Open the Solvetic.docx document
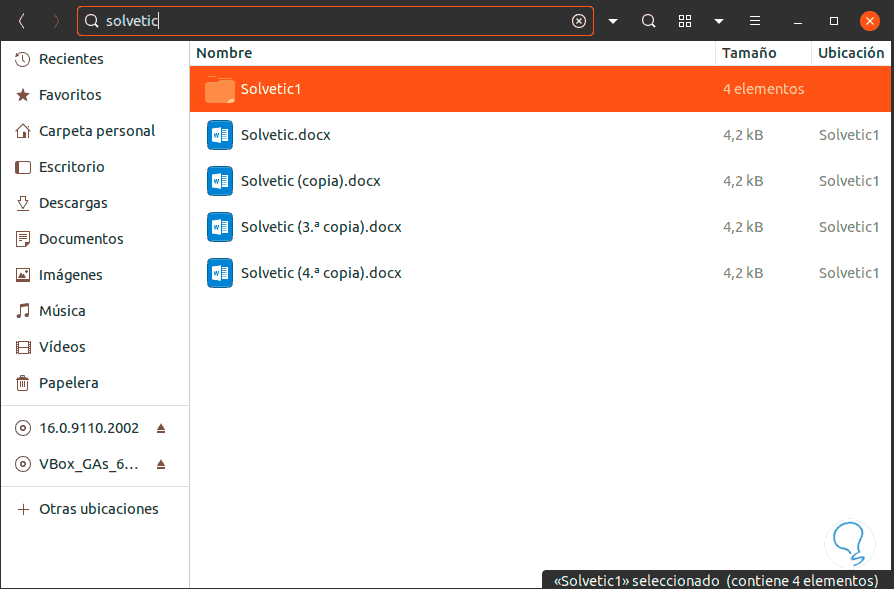 [x=286, y=135]
